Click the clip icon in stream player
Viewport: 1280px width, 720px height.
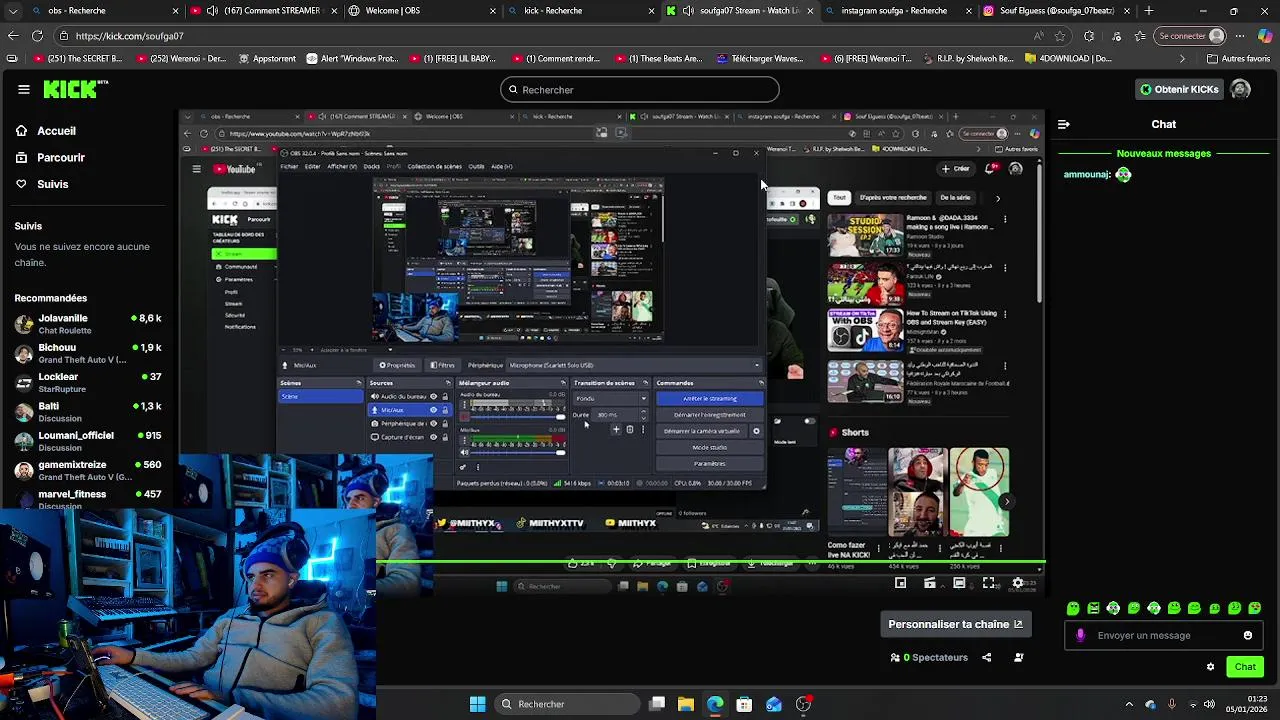pos(930,583)
